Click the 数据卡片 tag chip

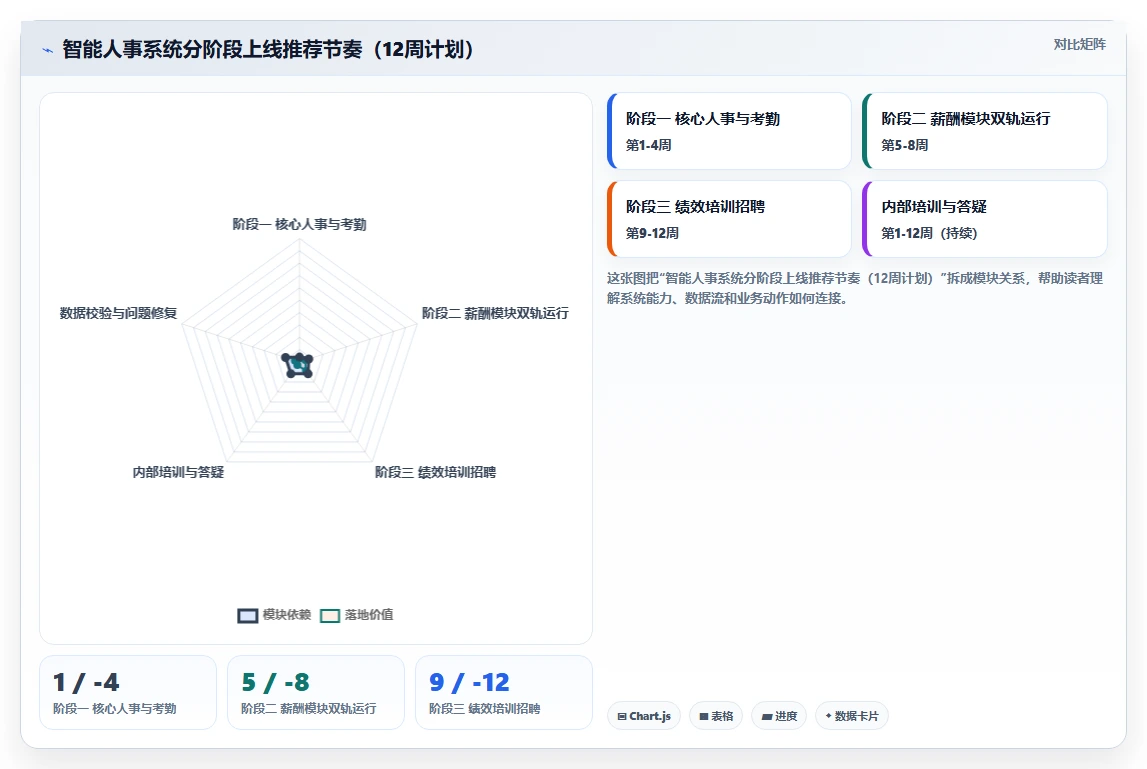click(851, 716)
